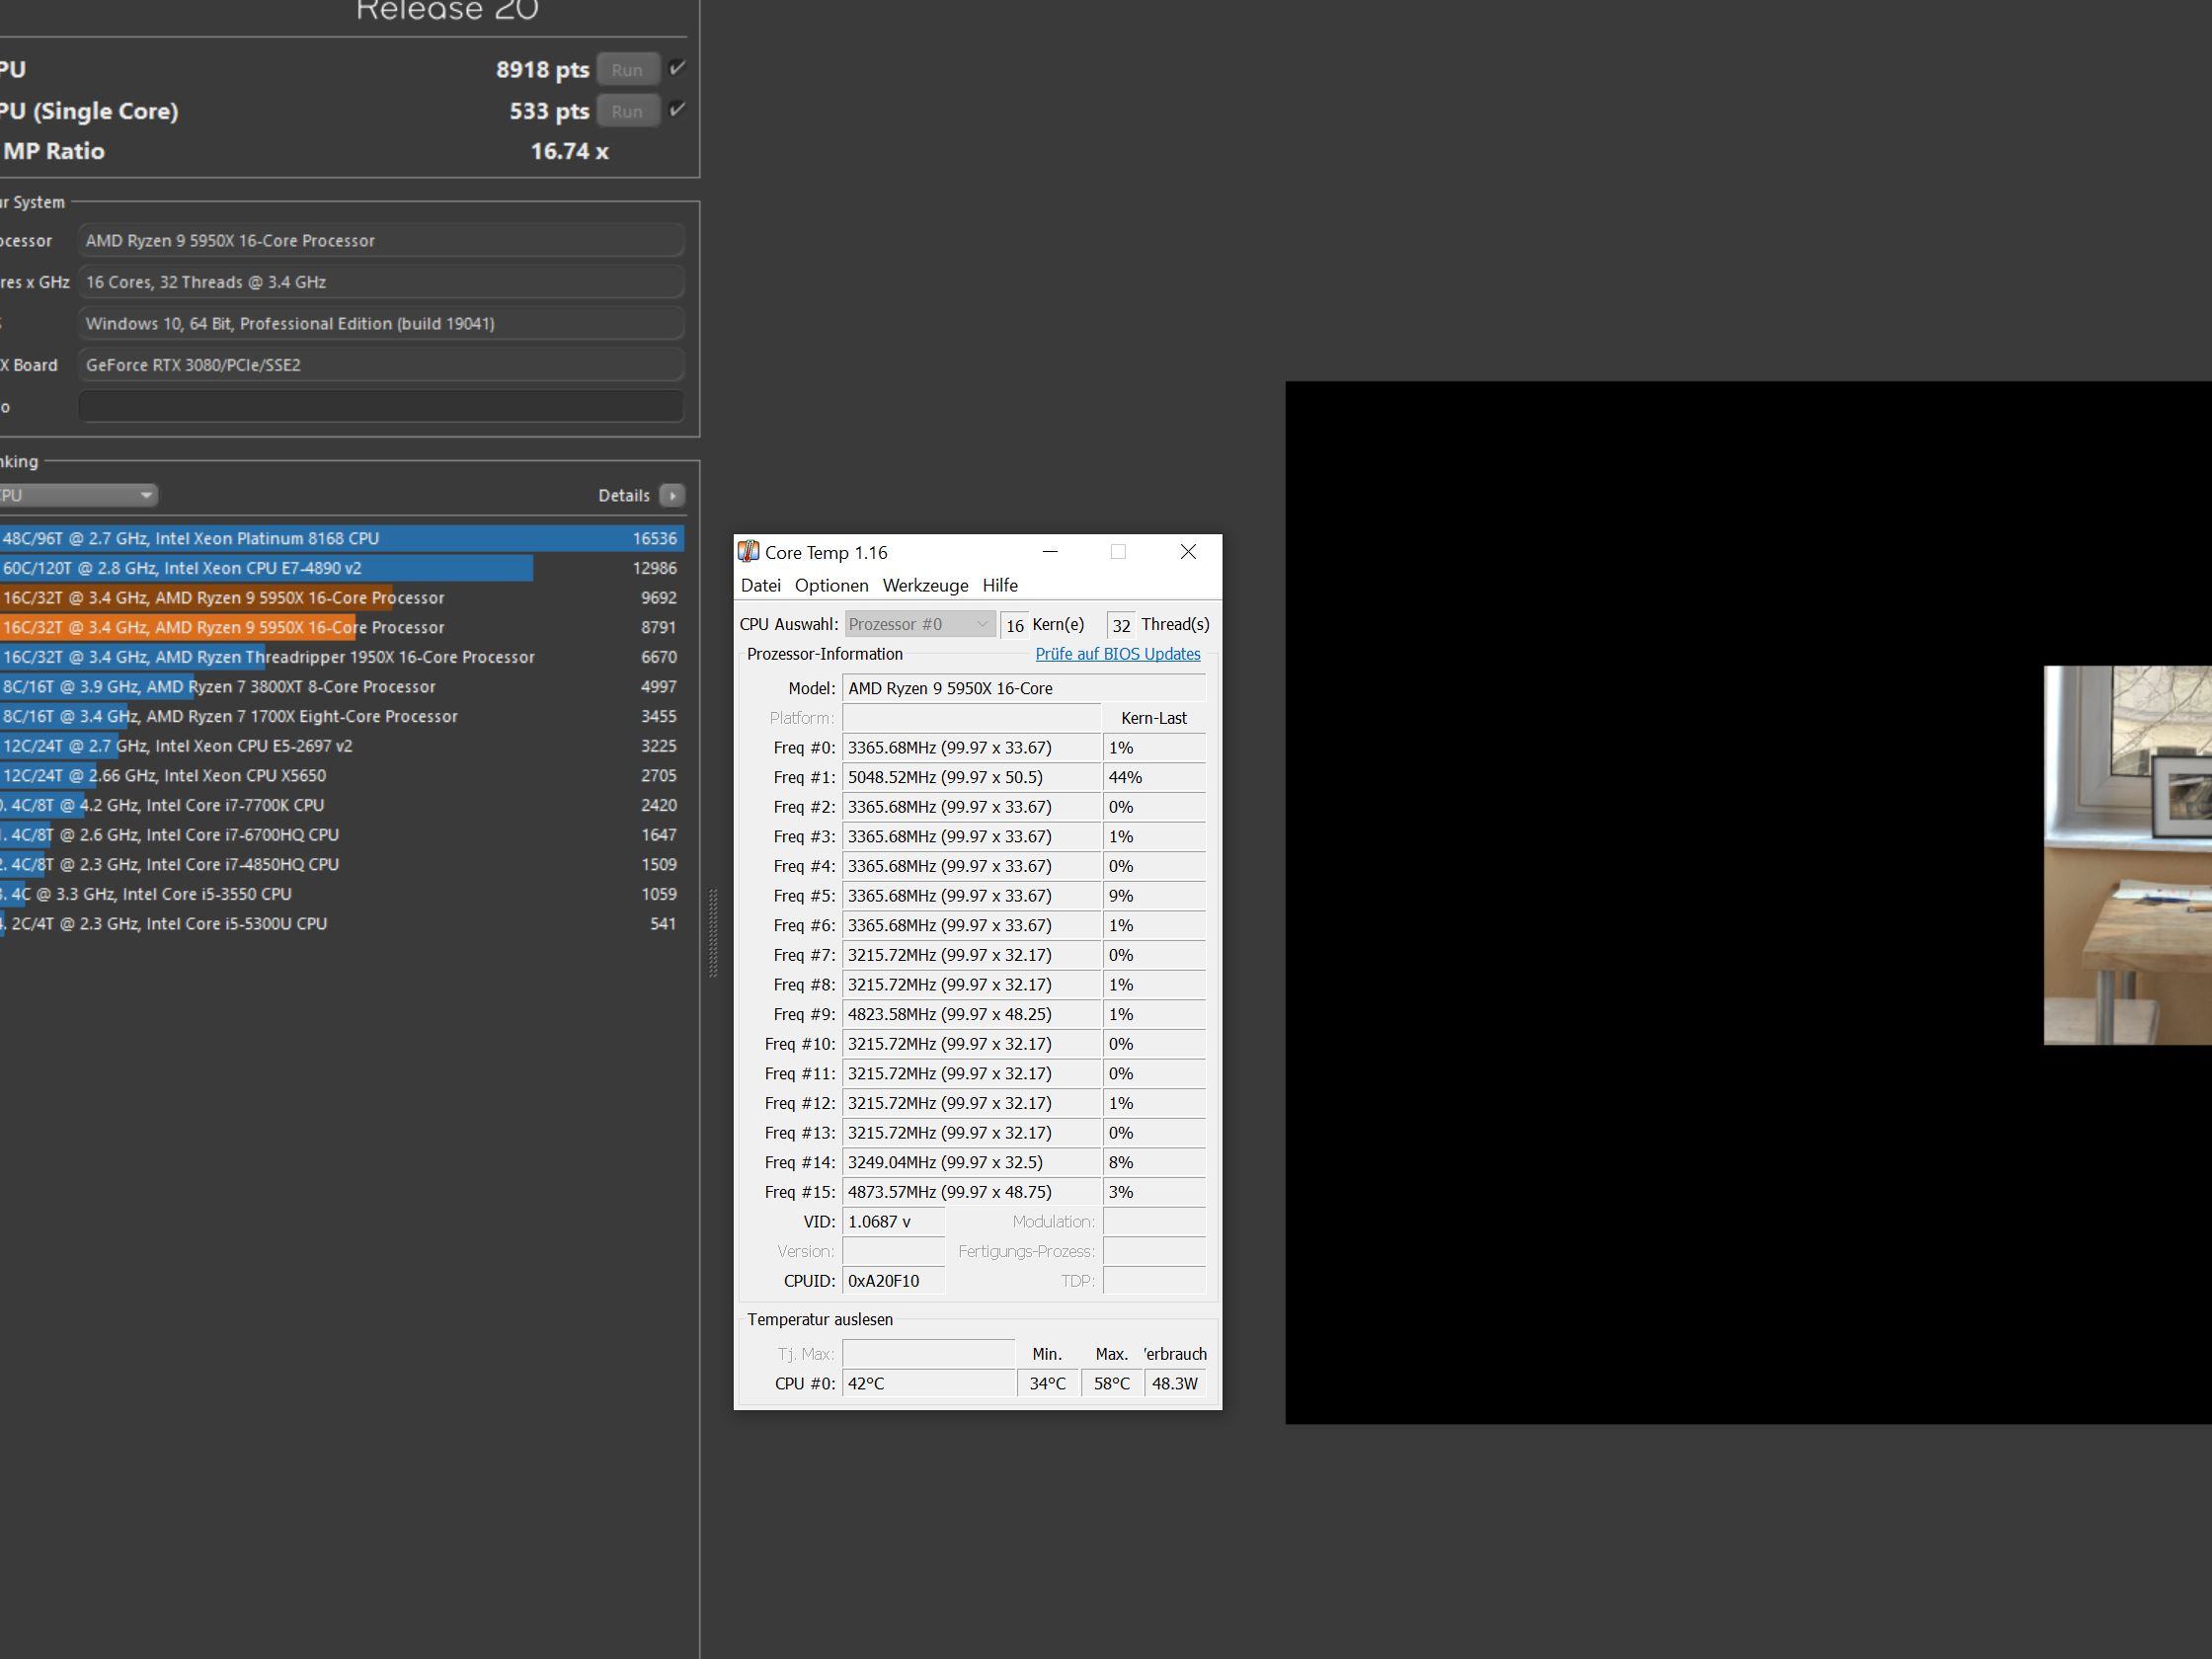Click the 16 Cores, 32 Threads field
Viewport: 2212px width, 1659px height.
tap(381, 282)
